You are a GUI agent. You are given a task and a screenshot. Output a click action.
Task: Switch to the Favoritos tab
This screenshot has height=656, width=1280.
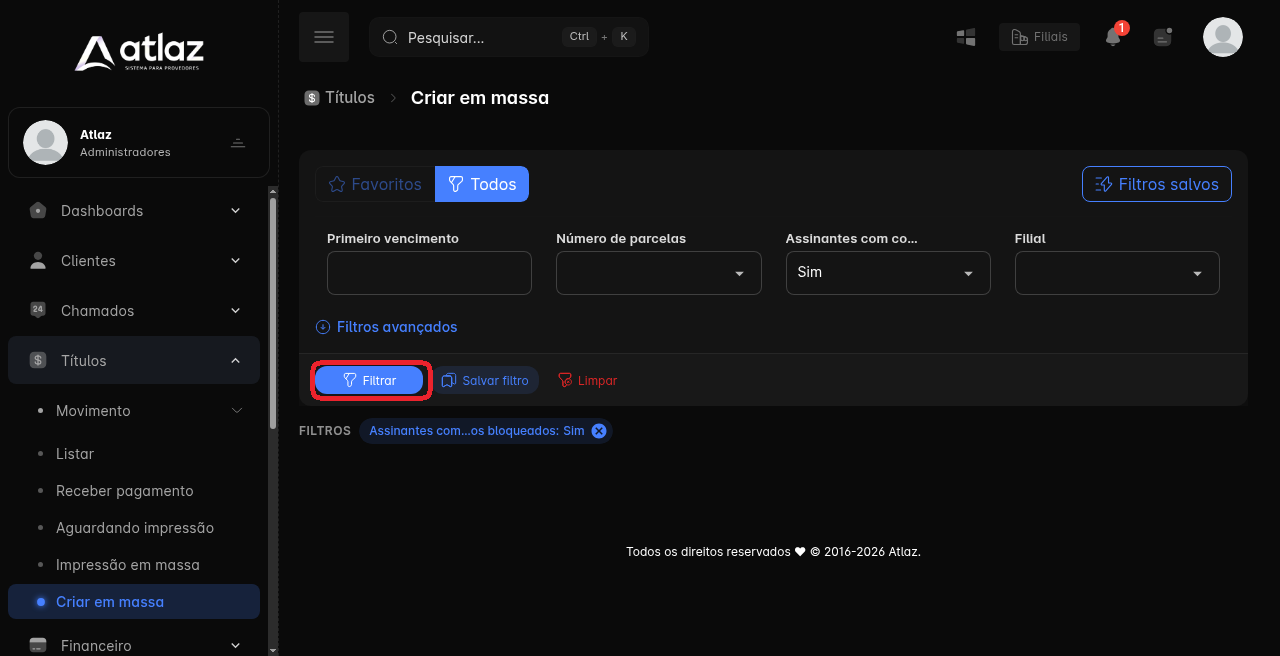[x=376, y=184]
